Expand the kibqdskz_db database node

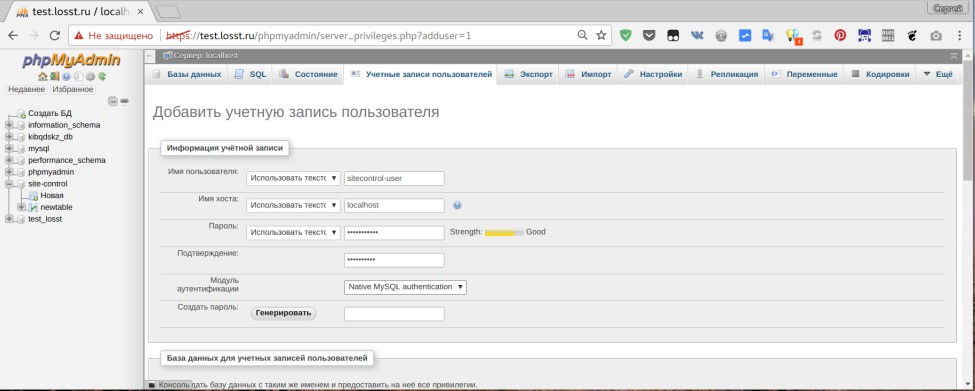(9, 137)
